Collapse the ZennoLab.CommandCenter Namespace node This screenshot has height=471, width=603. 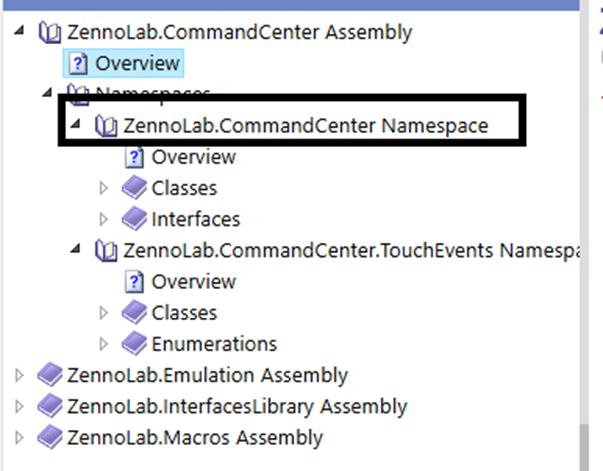(77, 126)
